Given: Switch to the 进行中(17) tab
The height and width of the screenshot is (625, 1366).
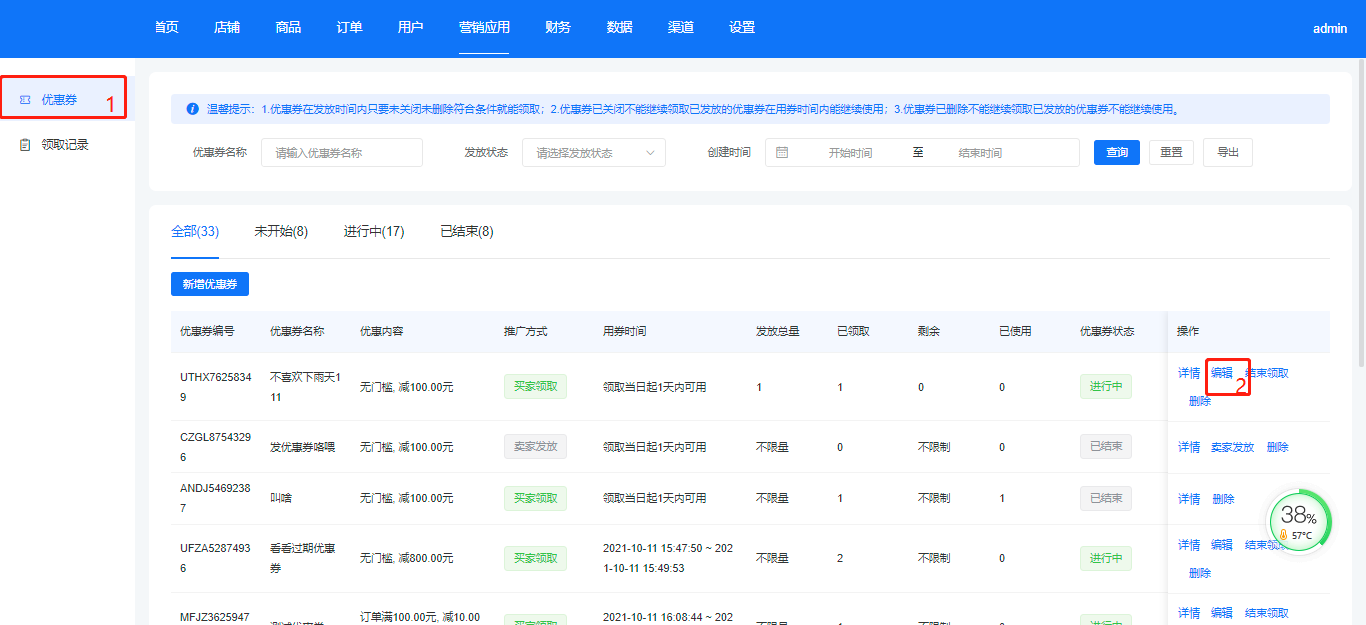Looking at the screenshot, I should (x=374, y=232).
